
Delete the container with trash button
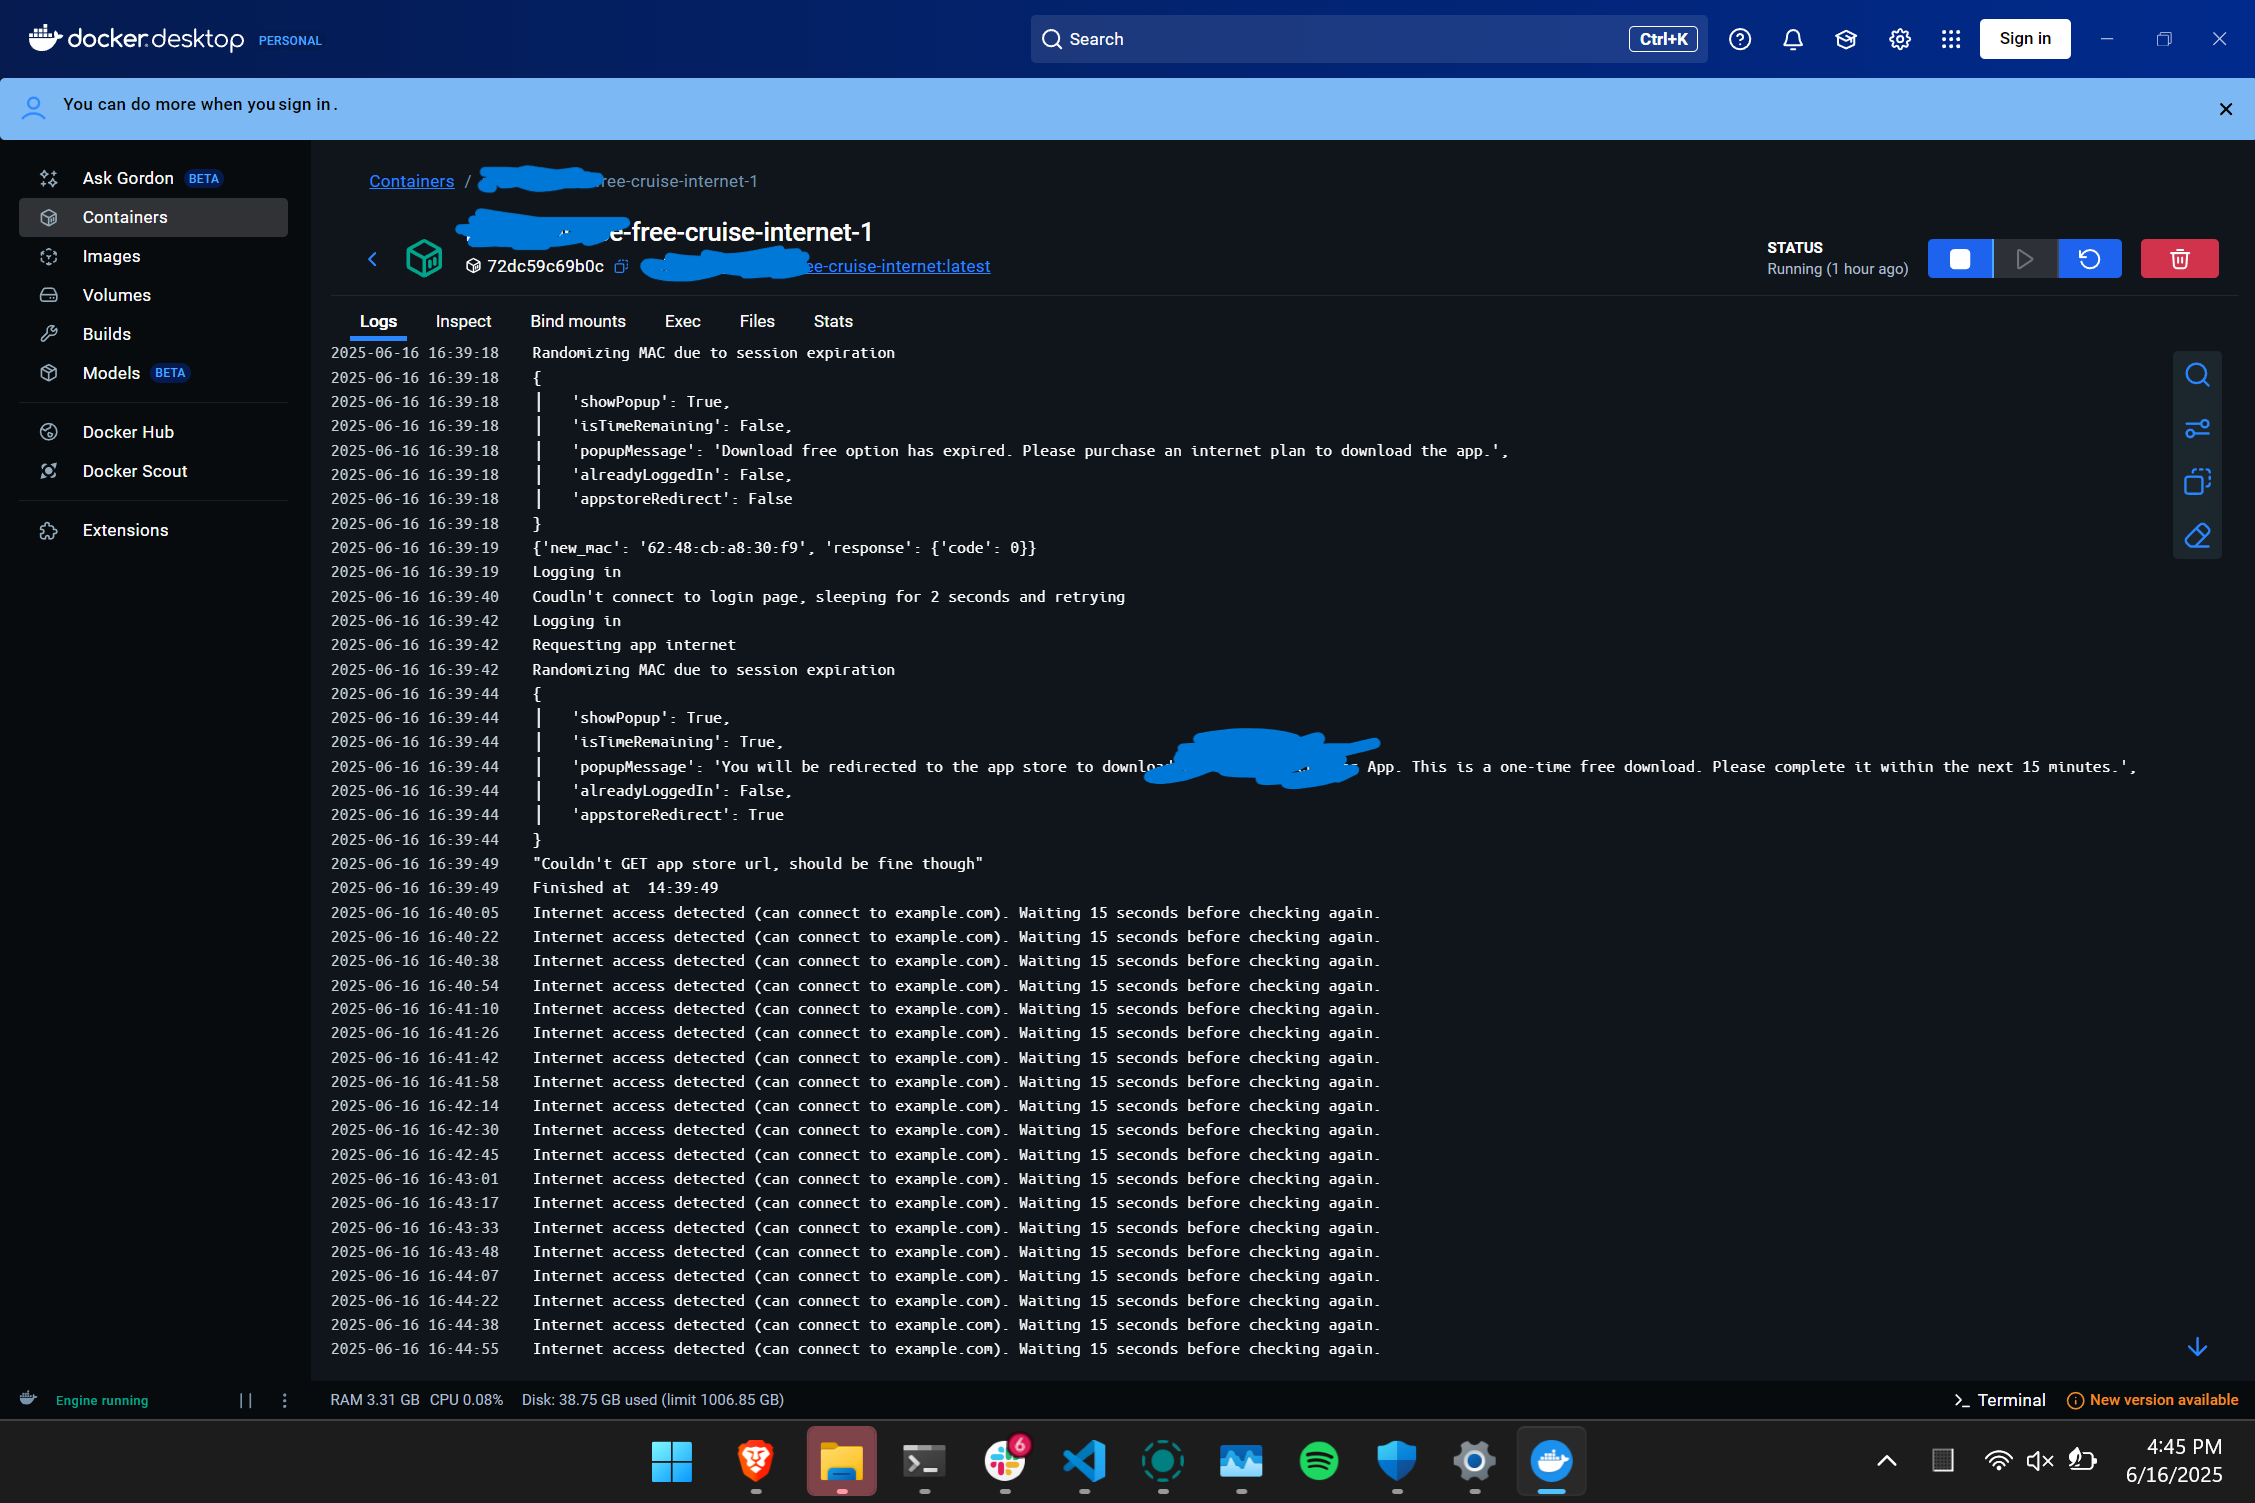(x=2179, y=259)
